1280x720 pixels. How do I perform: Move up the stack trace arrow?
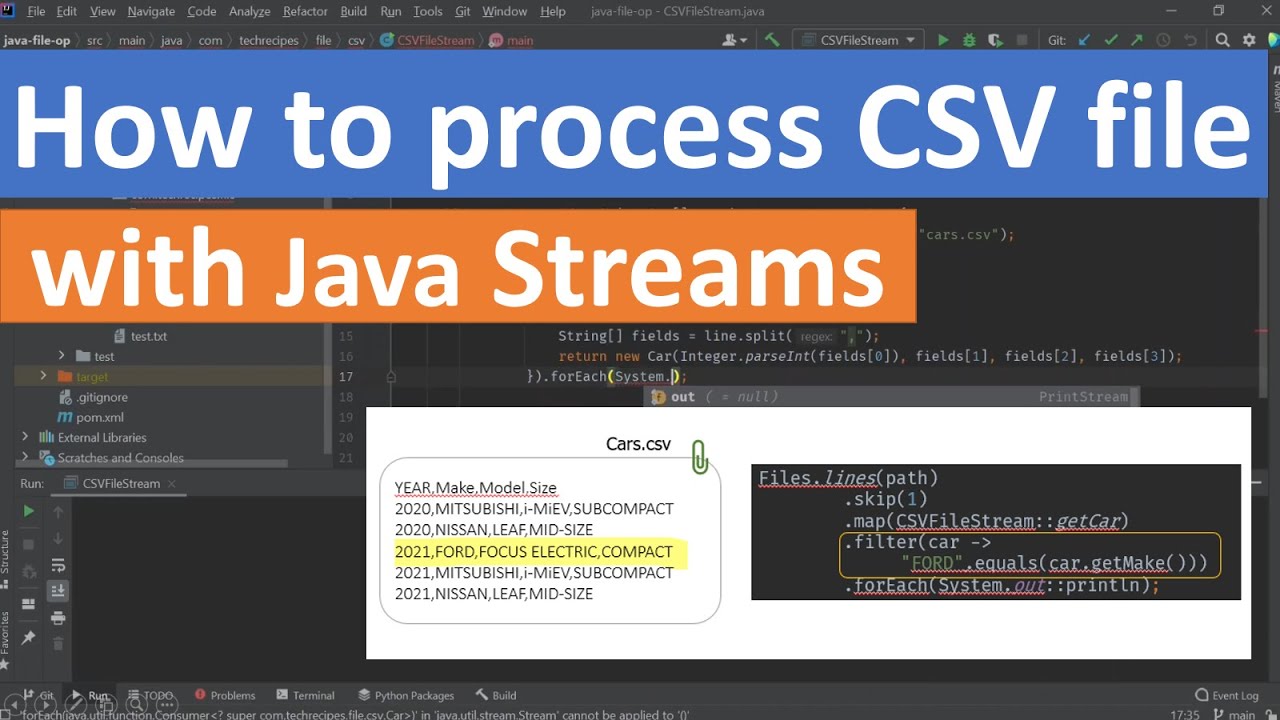point(58,511)
